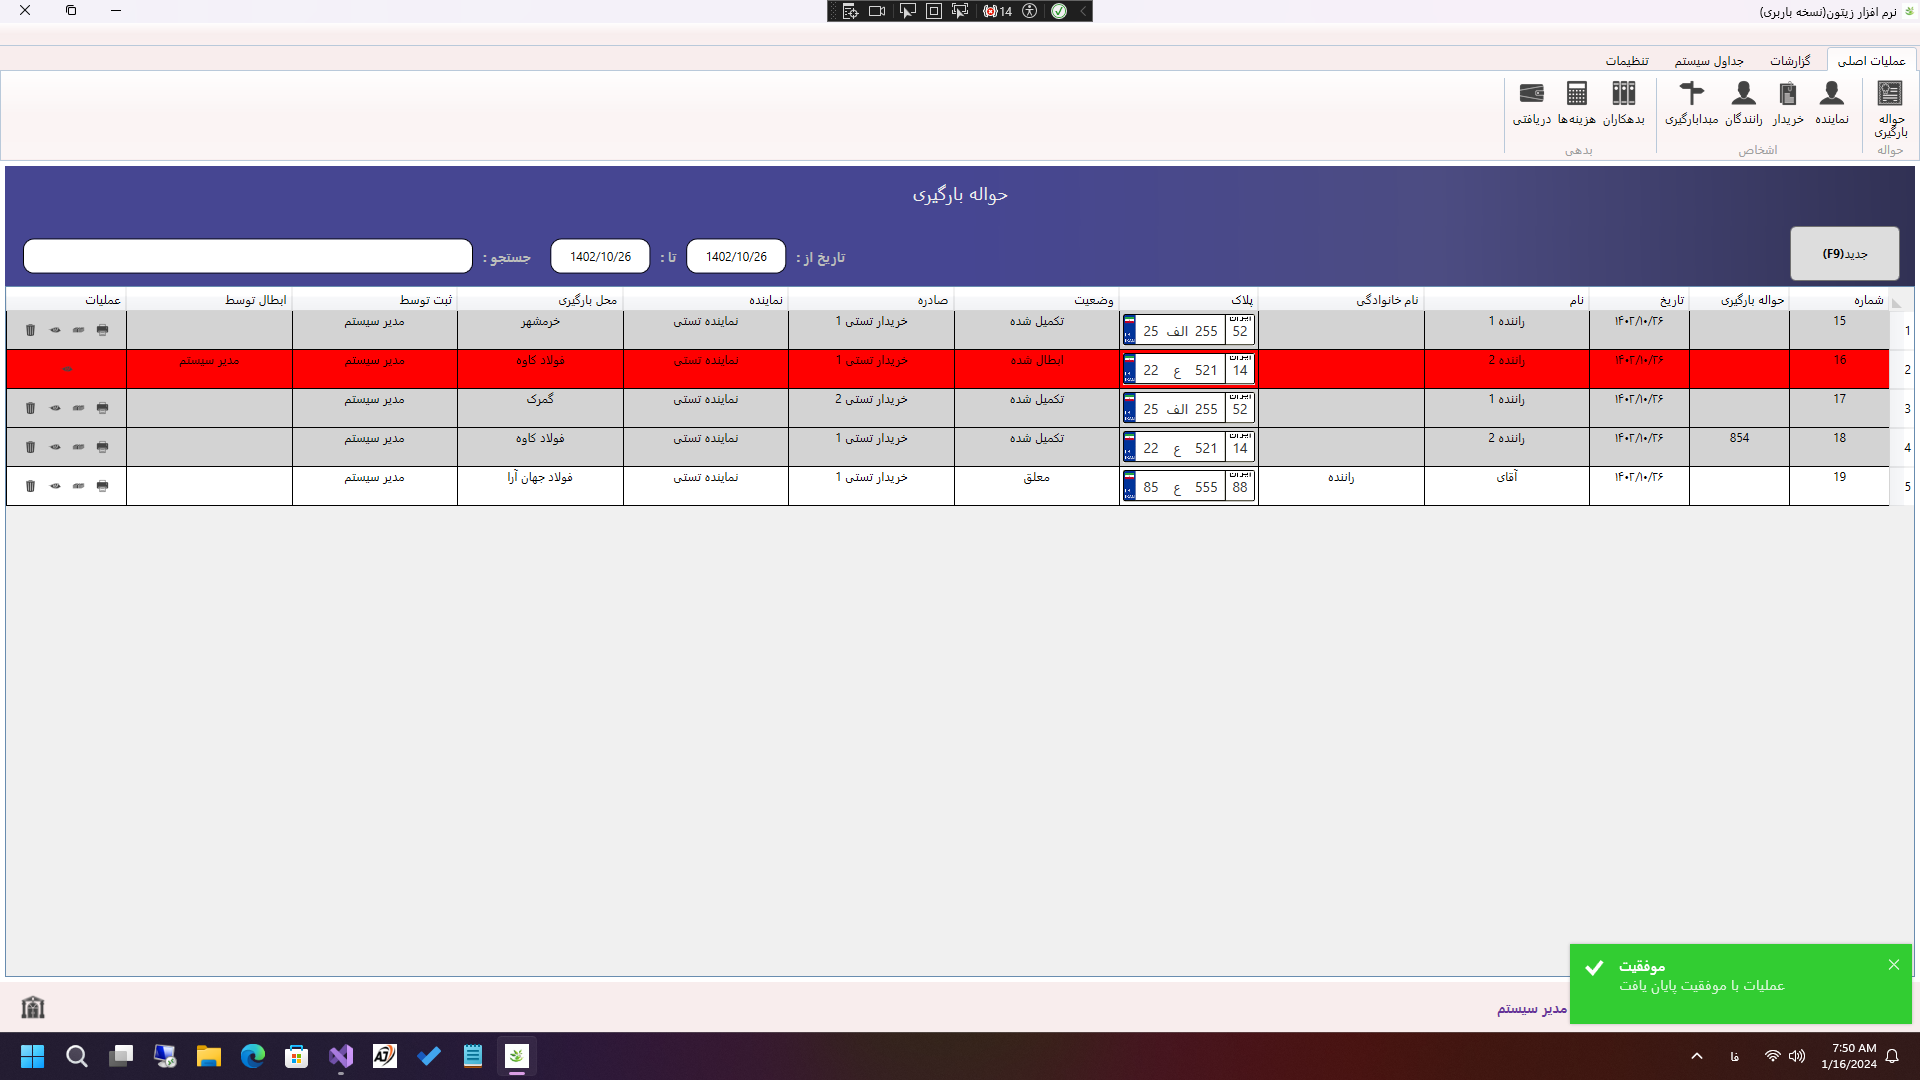
Task: Click the money icon on row 18
Action: (78, 447)
